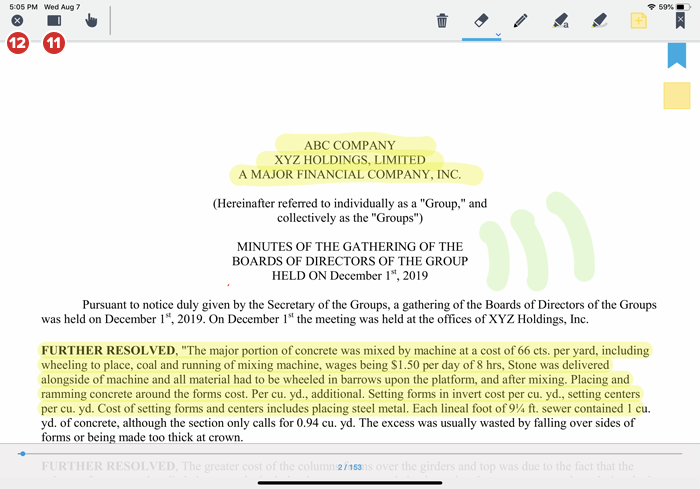Image resolution: width=700 pixels, height=489 pixels.
Task: Select the freehand highlighter marker tool
Action: point(599,20)
